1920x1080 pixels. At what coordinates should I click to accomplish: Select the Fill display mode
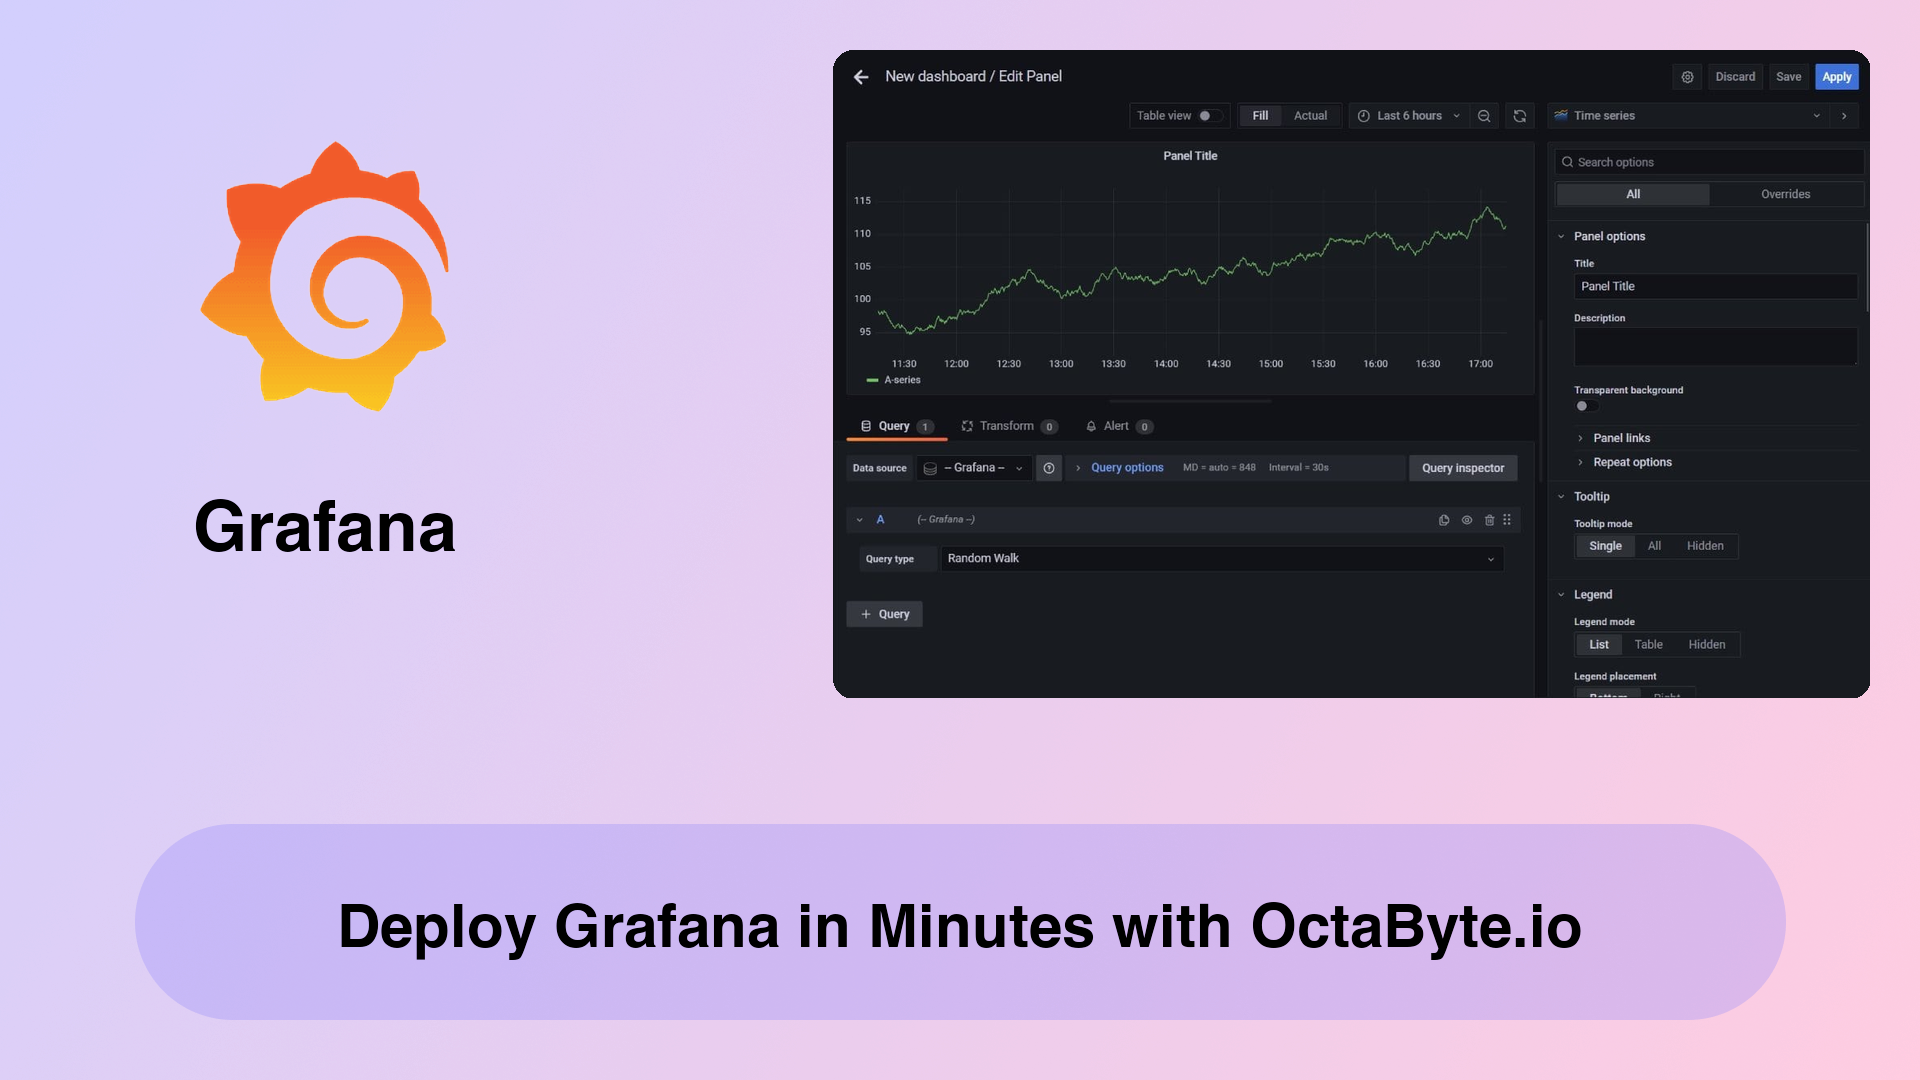tap(1259, 115)
